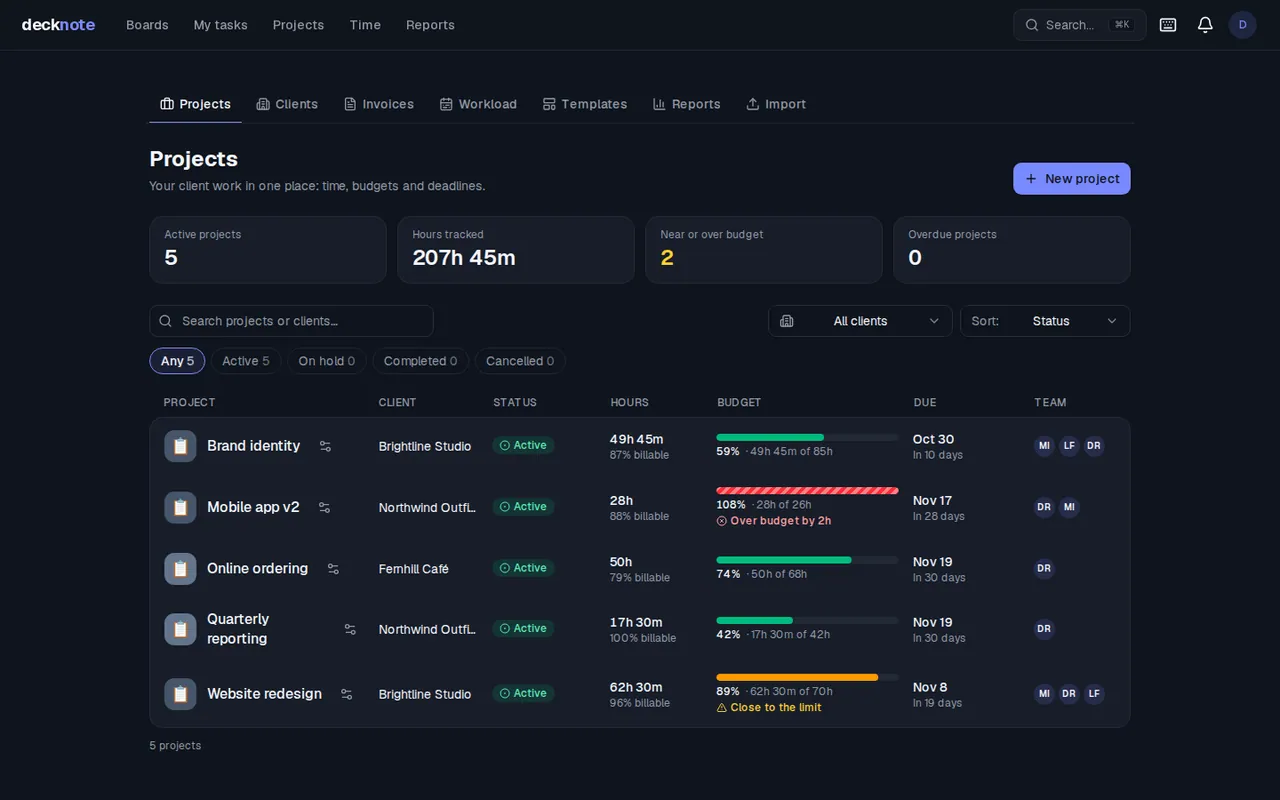Open the Website redesign project link
This screenshot has width=1280, height=800.
[264, 694]
